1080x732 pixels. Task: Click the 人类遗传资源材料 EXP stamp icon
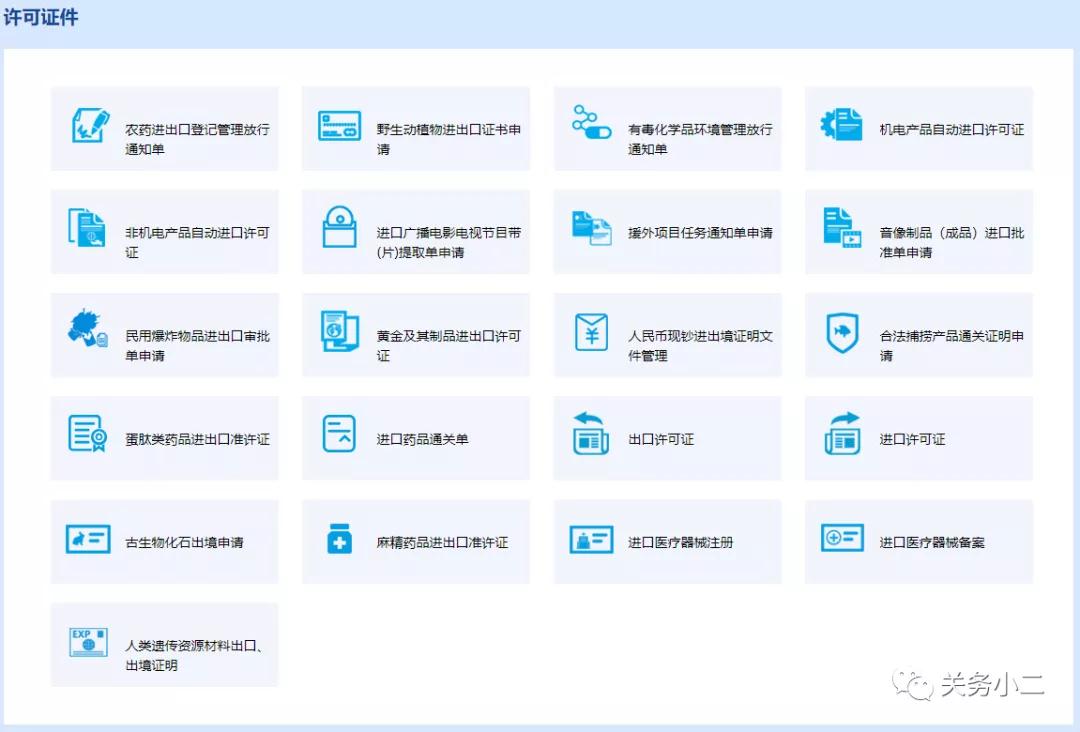(87, 643)
